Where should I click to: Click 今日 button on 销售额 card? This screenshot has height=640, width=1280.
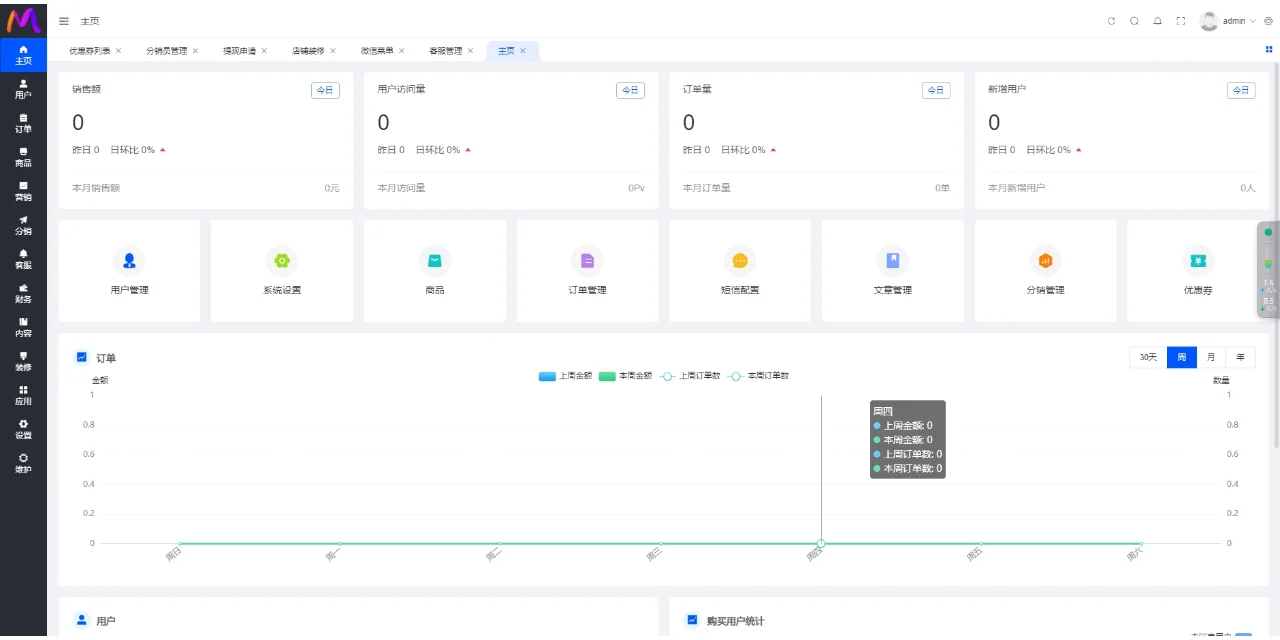click(325, 90)
